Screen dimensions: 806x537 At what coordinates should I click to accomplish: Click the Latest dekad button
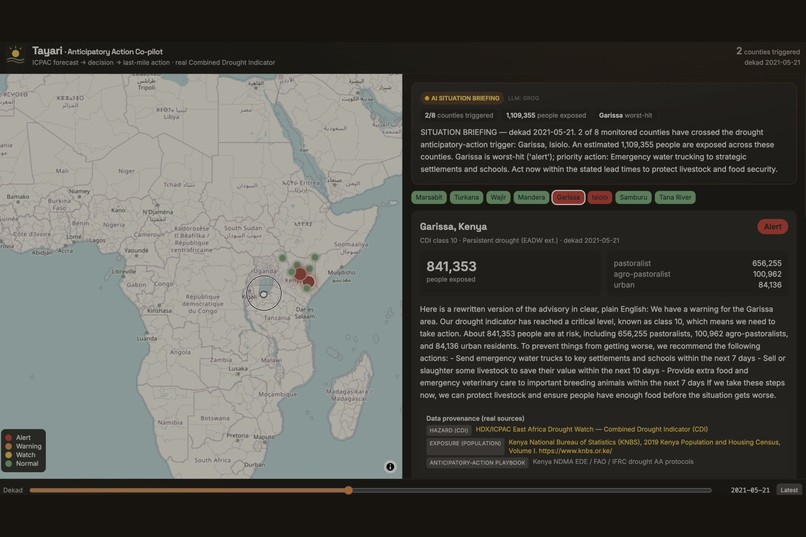tap(789, 490)
